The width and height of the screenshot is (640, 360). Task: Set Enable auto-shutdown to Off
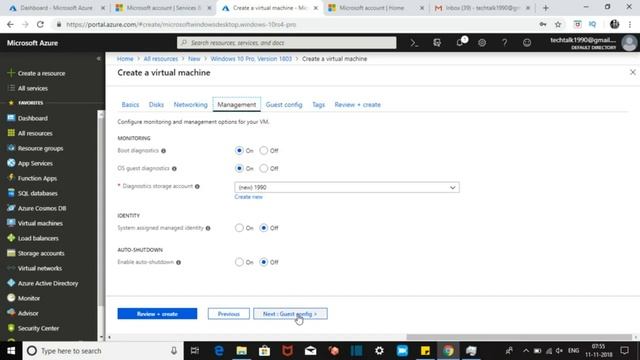[264, 262]
